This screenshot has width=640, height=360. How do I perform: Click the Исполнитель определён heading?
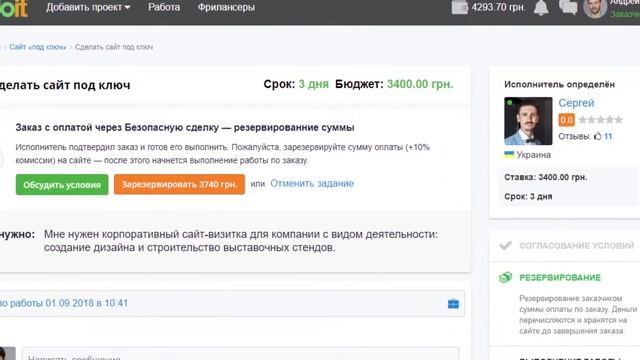point(559,84)
